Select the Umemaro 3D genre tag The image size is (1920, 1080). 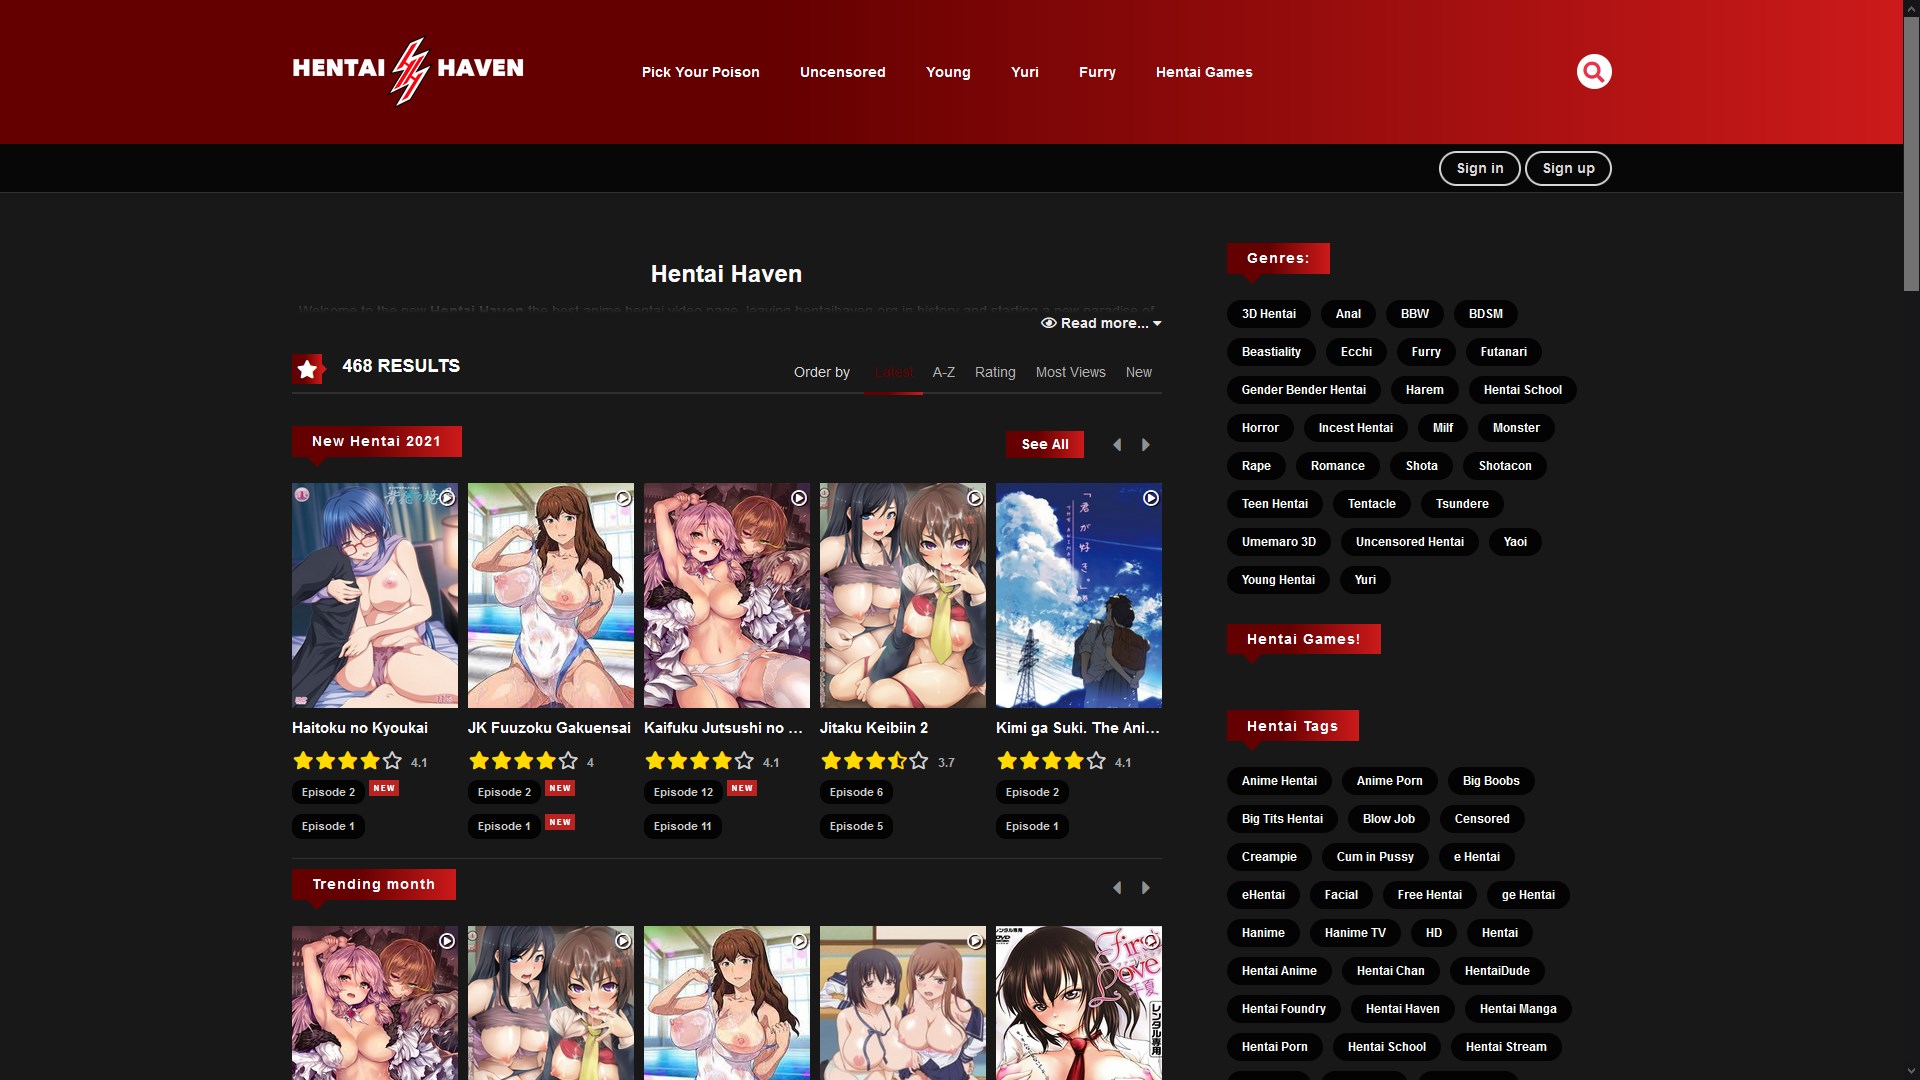pos(1278,542)
